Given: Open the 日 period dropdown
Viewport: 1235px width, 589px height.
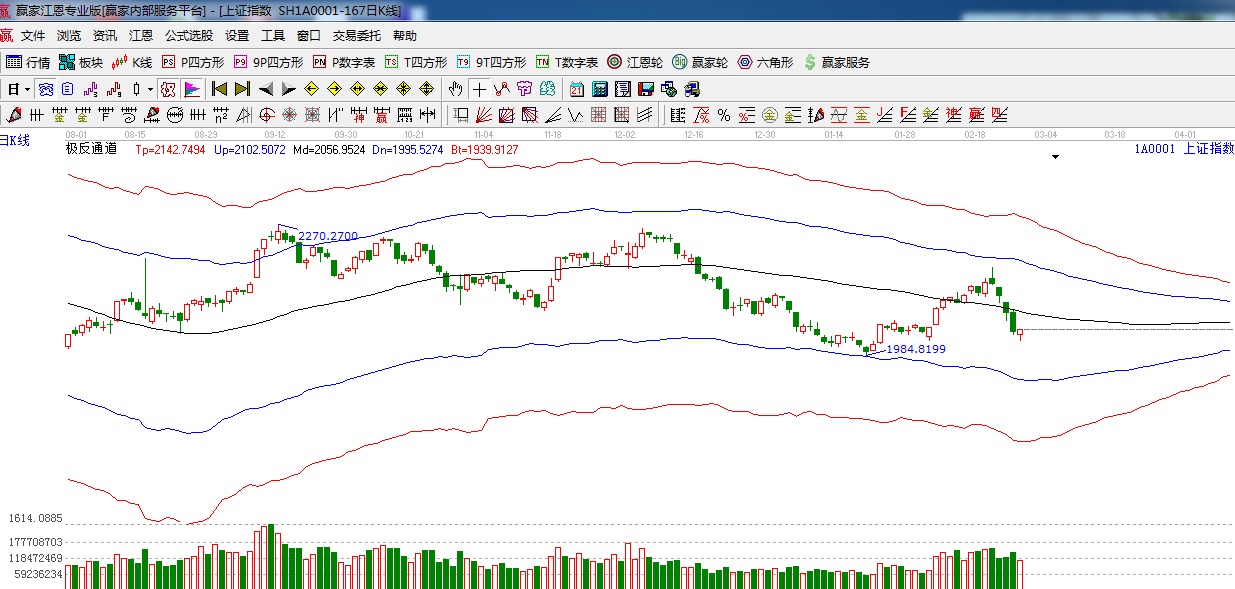Looking at the screenshot, I should pos(17,89).
